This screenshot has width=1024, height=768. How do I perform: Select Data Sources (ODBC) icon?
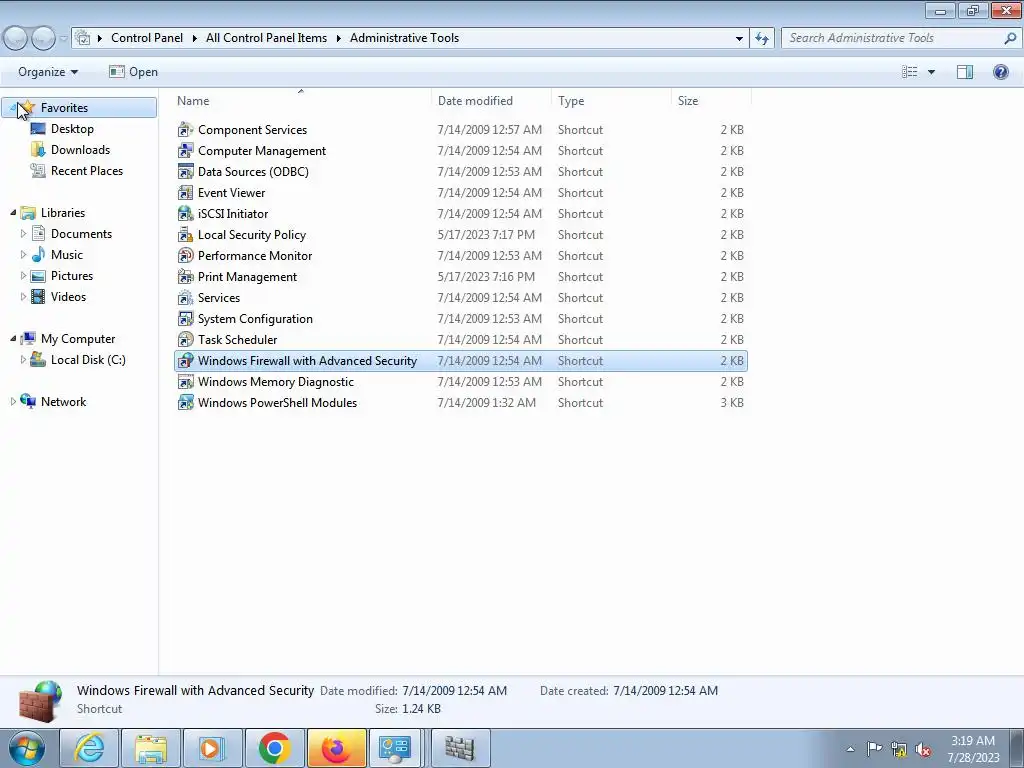(185, 172)
